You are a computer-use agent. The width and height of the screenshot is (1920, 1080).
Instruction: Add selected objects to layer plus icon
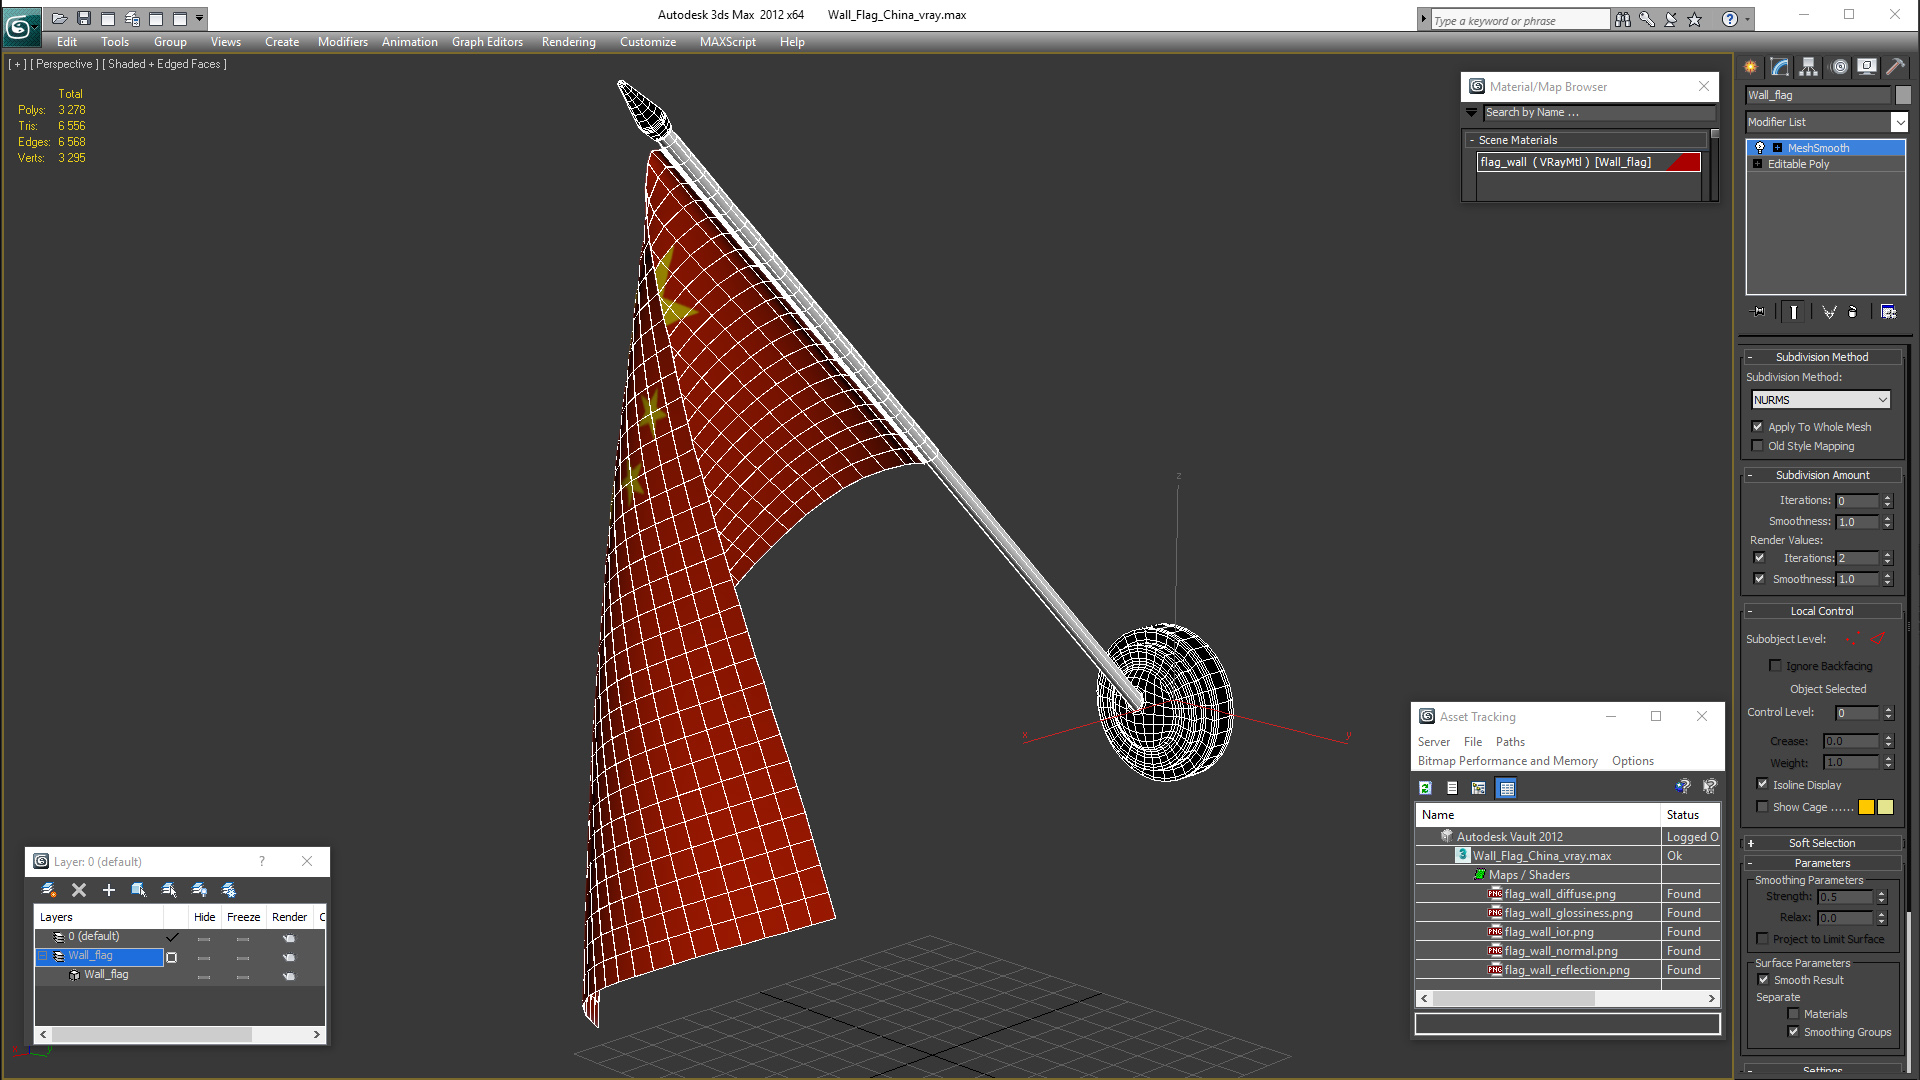pyautogui.click(x=109, y=890)
